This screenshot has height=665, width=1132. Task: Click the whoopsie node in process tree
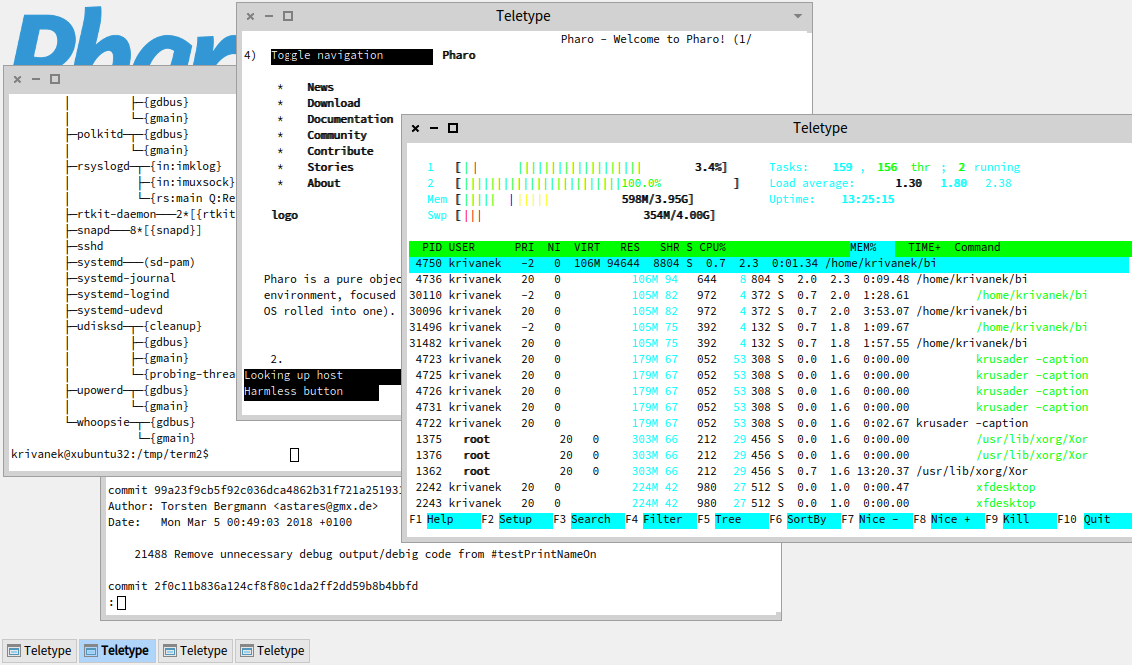point(104,422)
